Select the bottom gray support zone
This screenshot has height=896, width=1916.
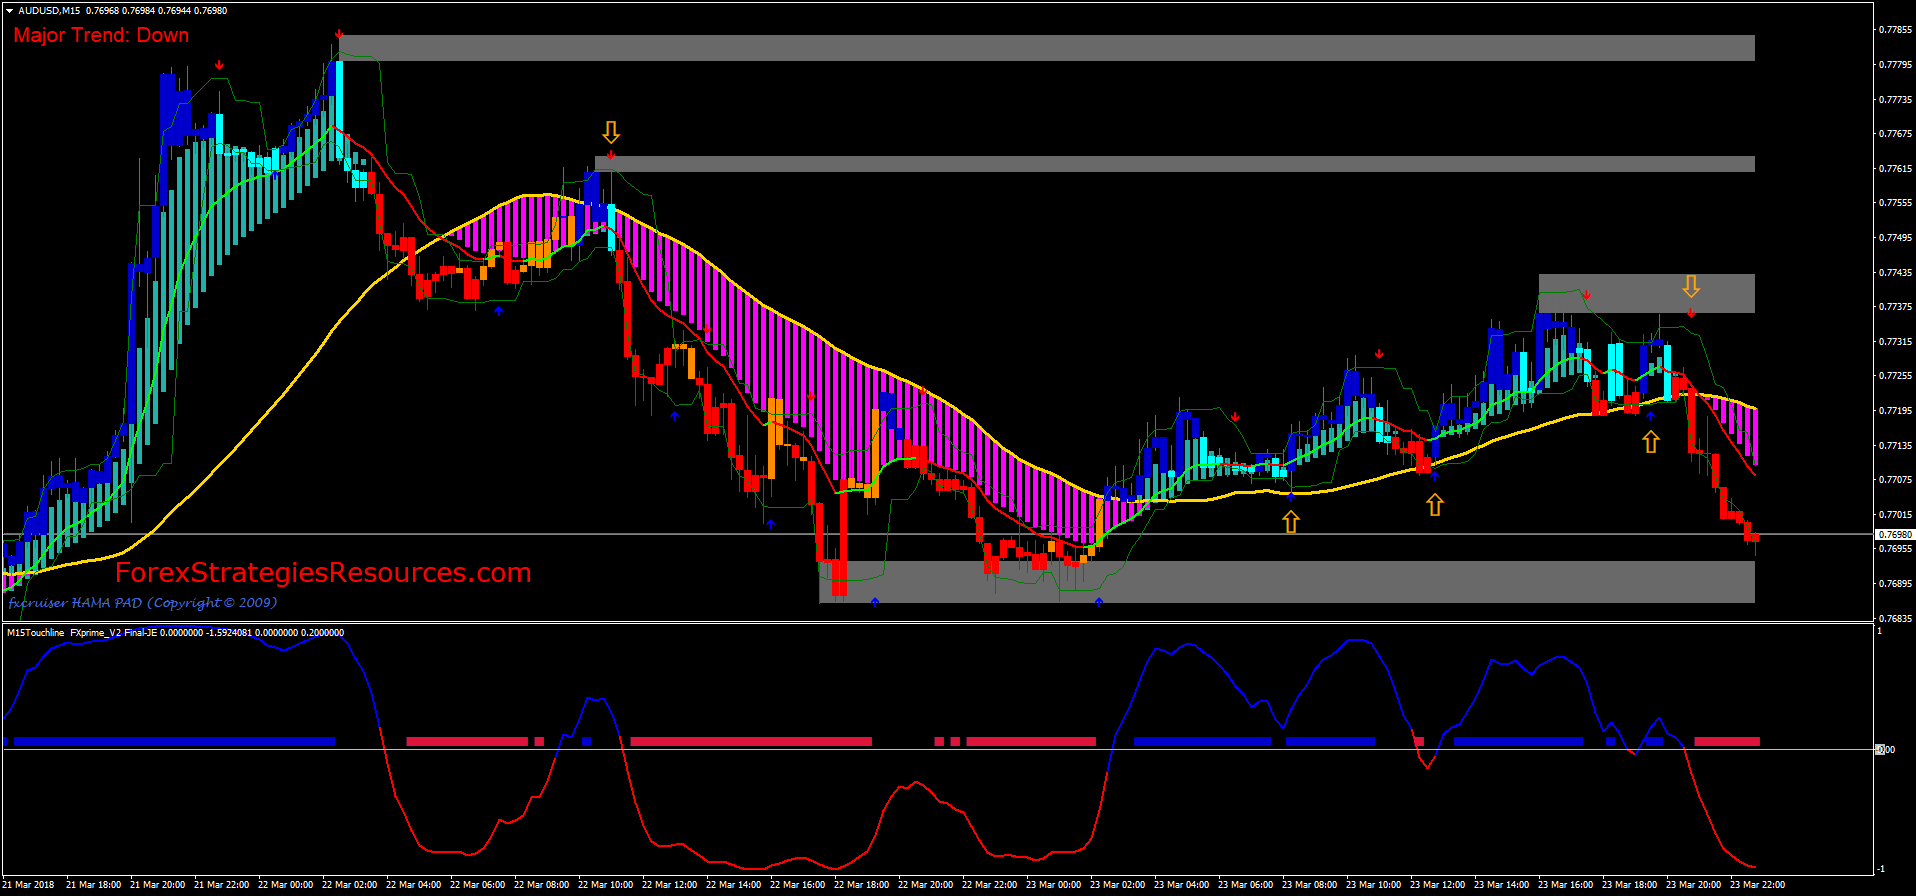pos(1287,582)
